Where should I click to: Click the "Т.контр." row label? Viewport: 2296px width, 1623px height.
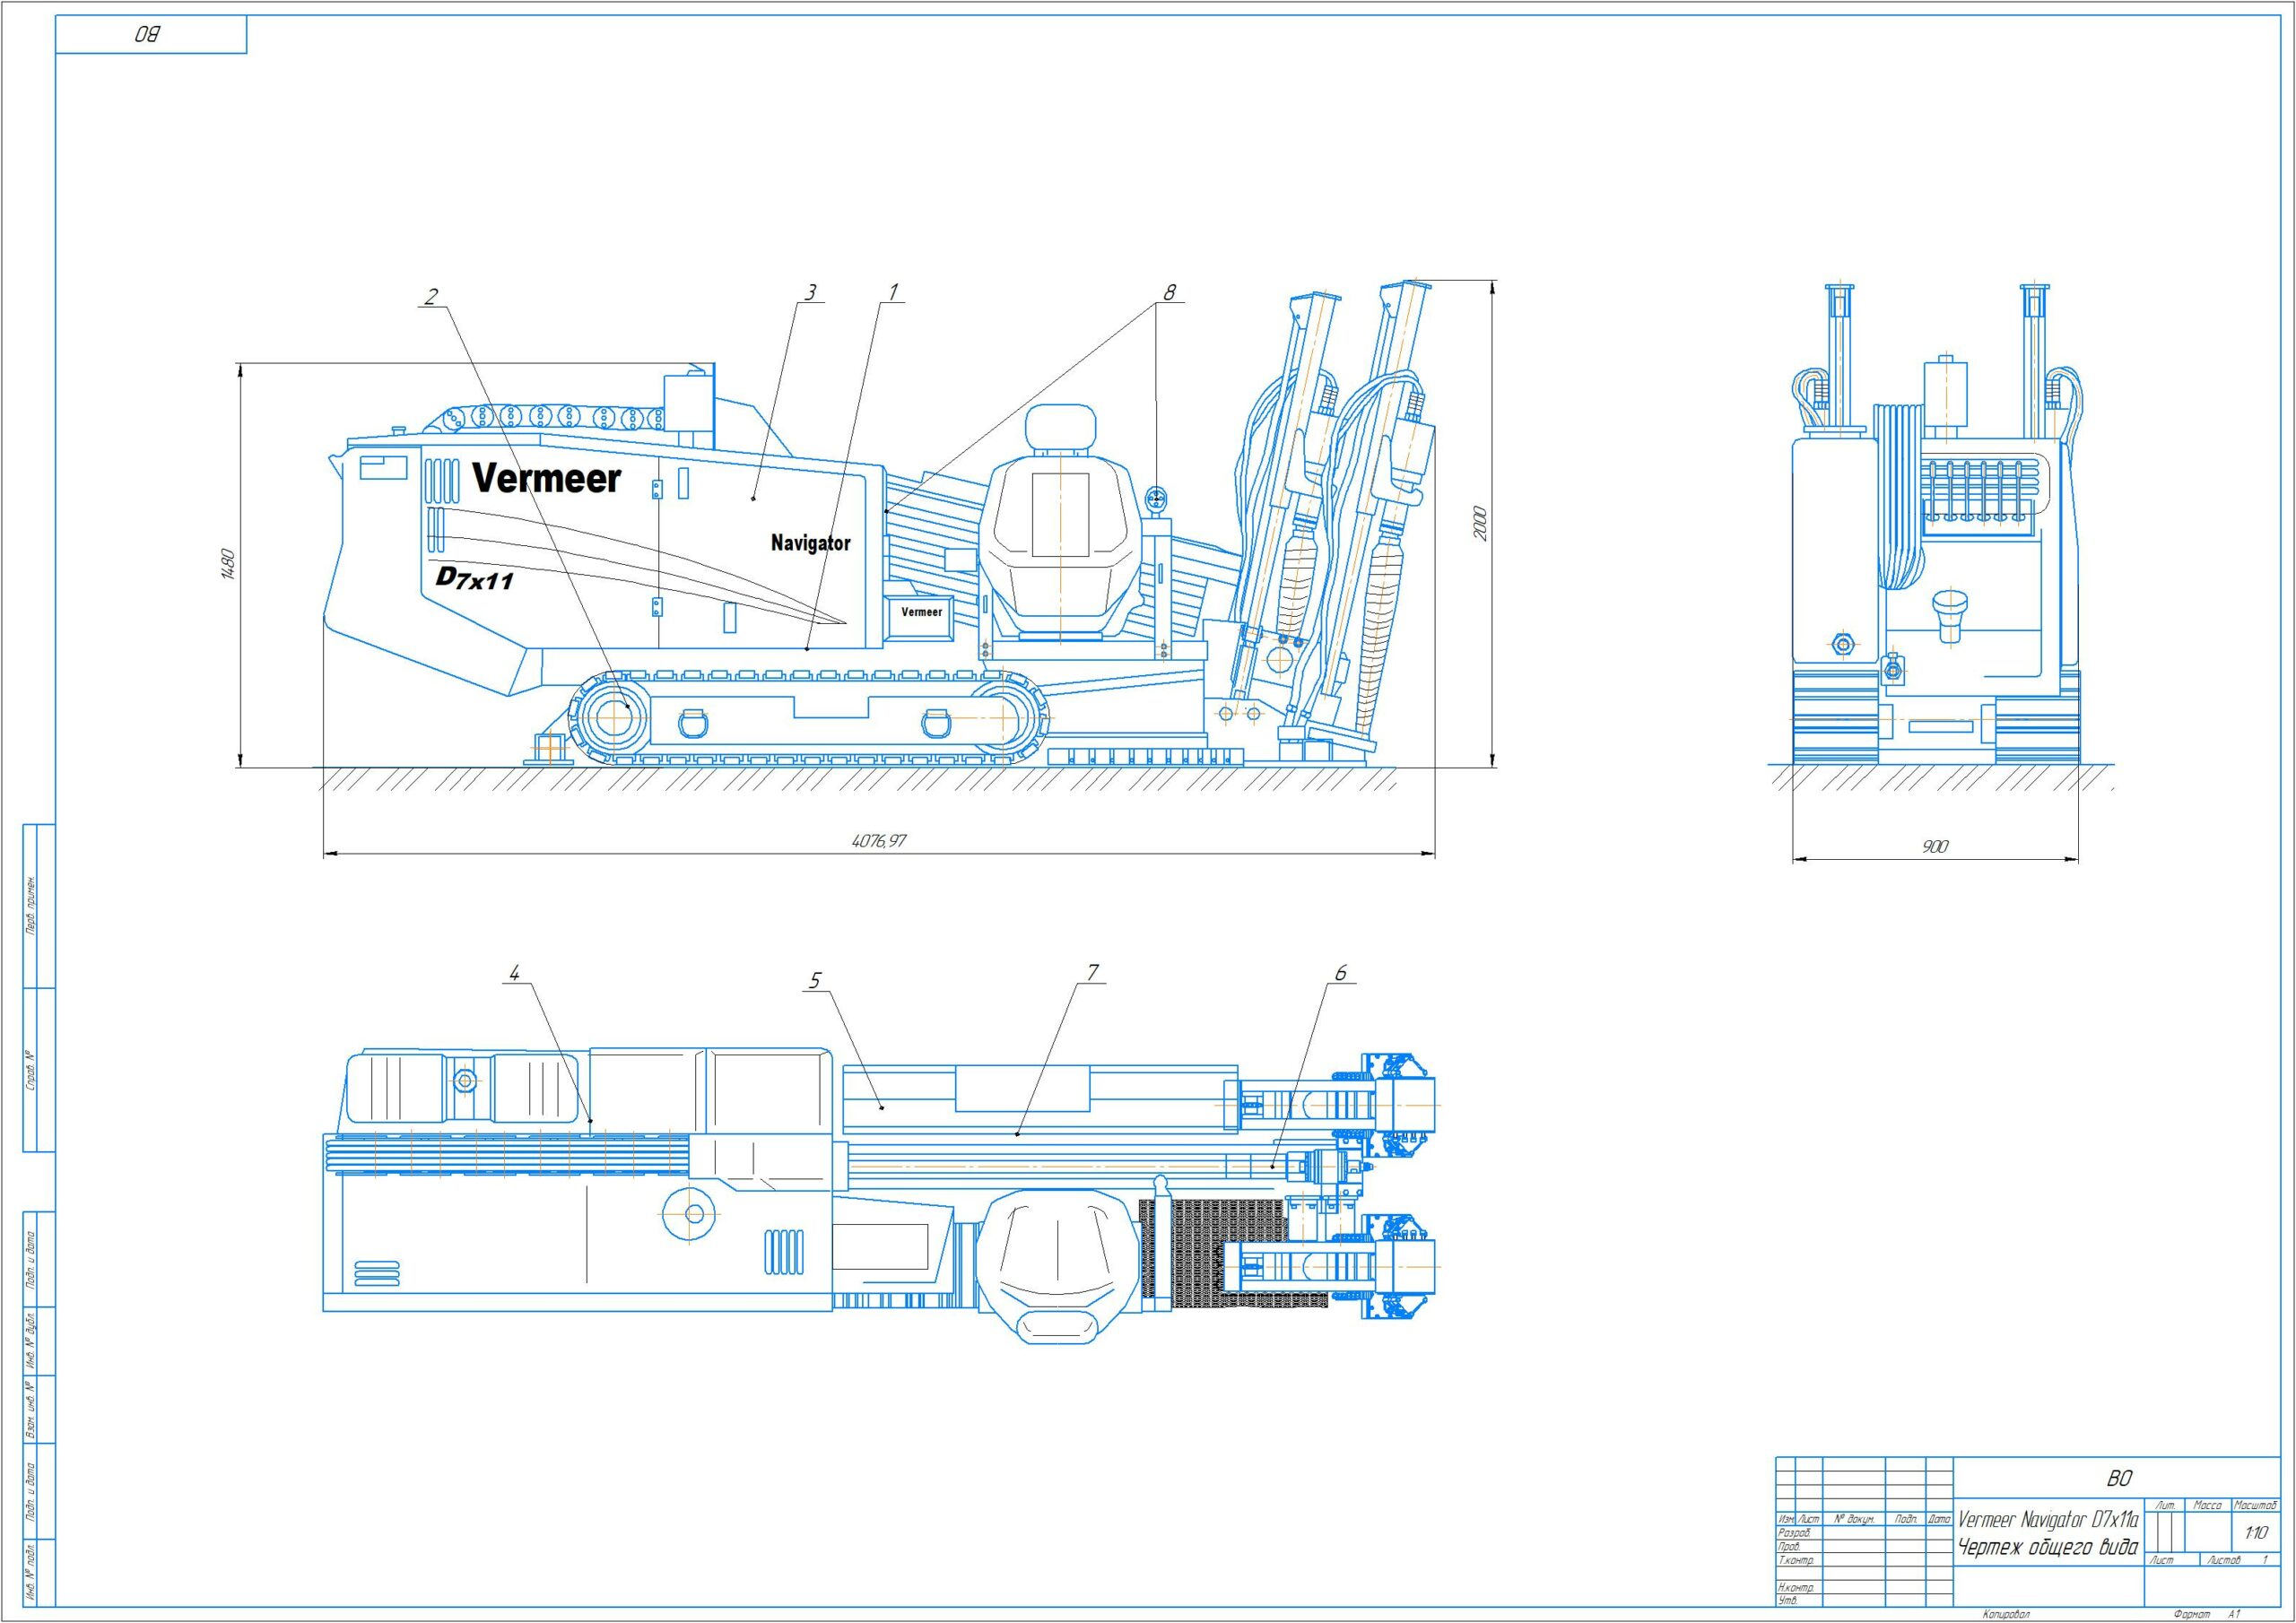[1796, 1560]
